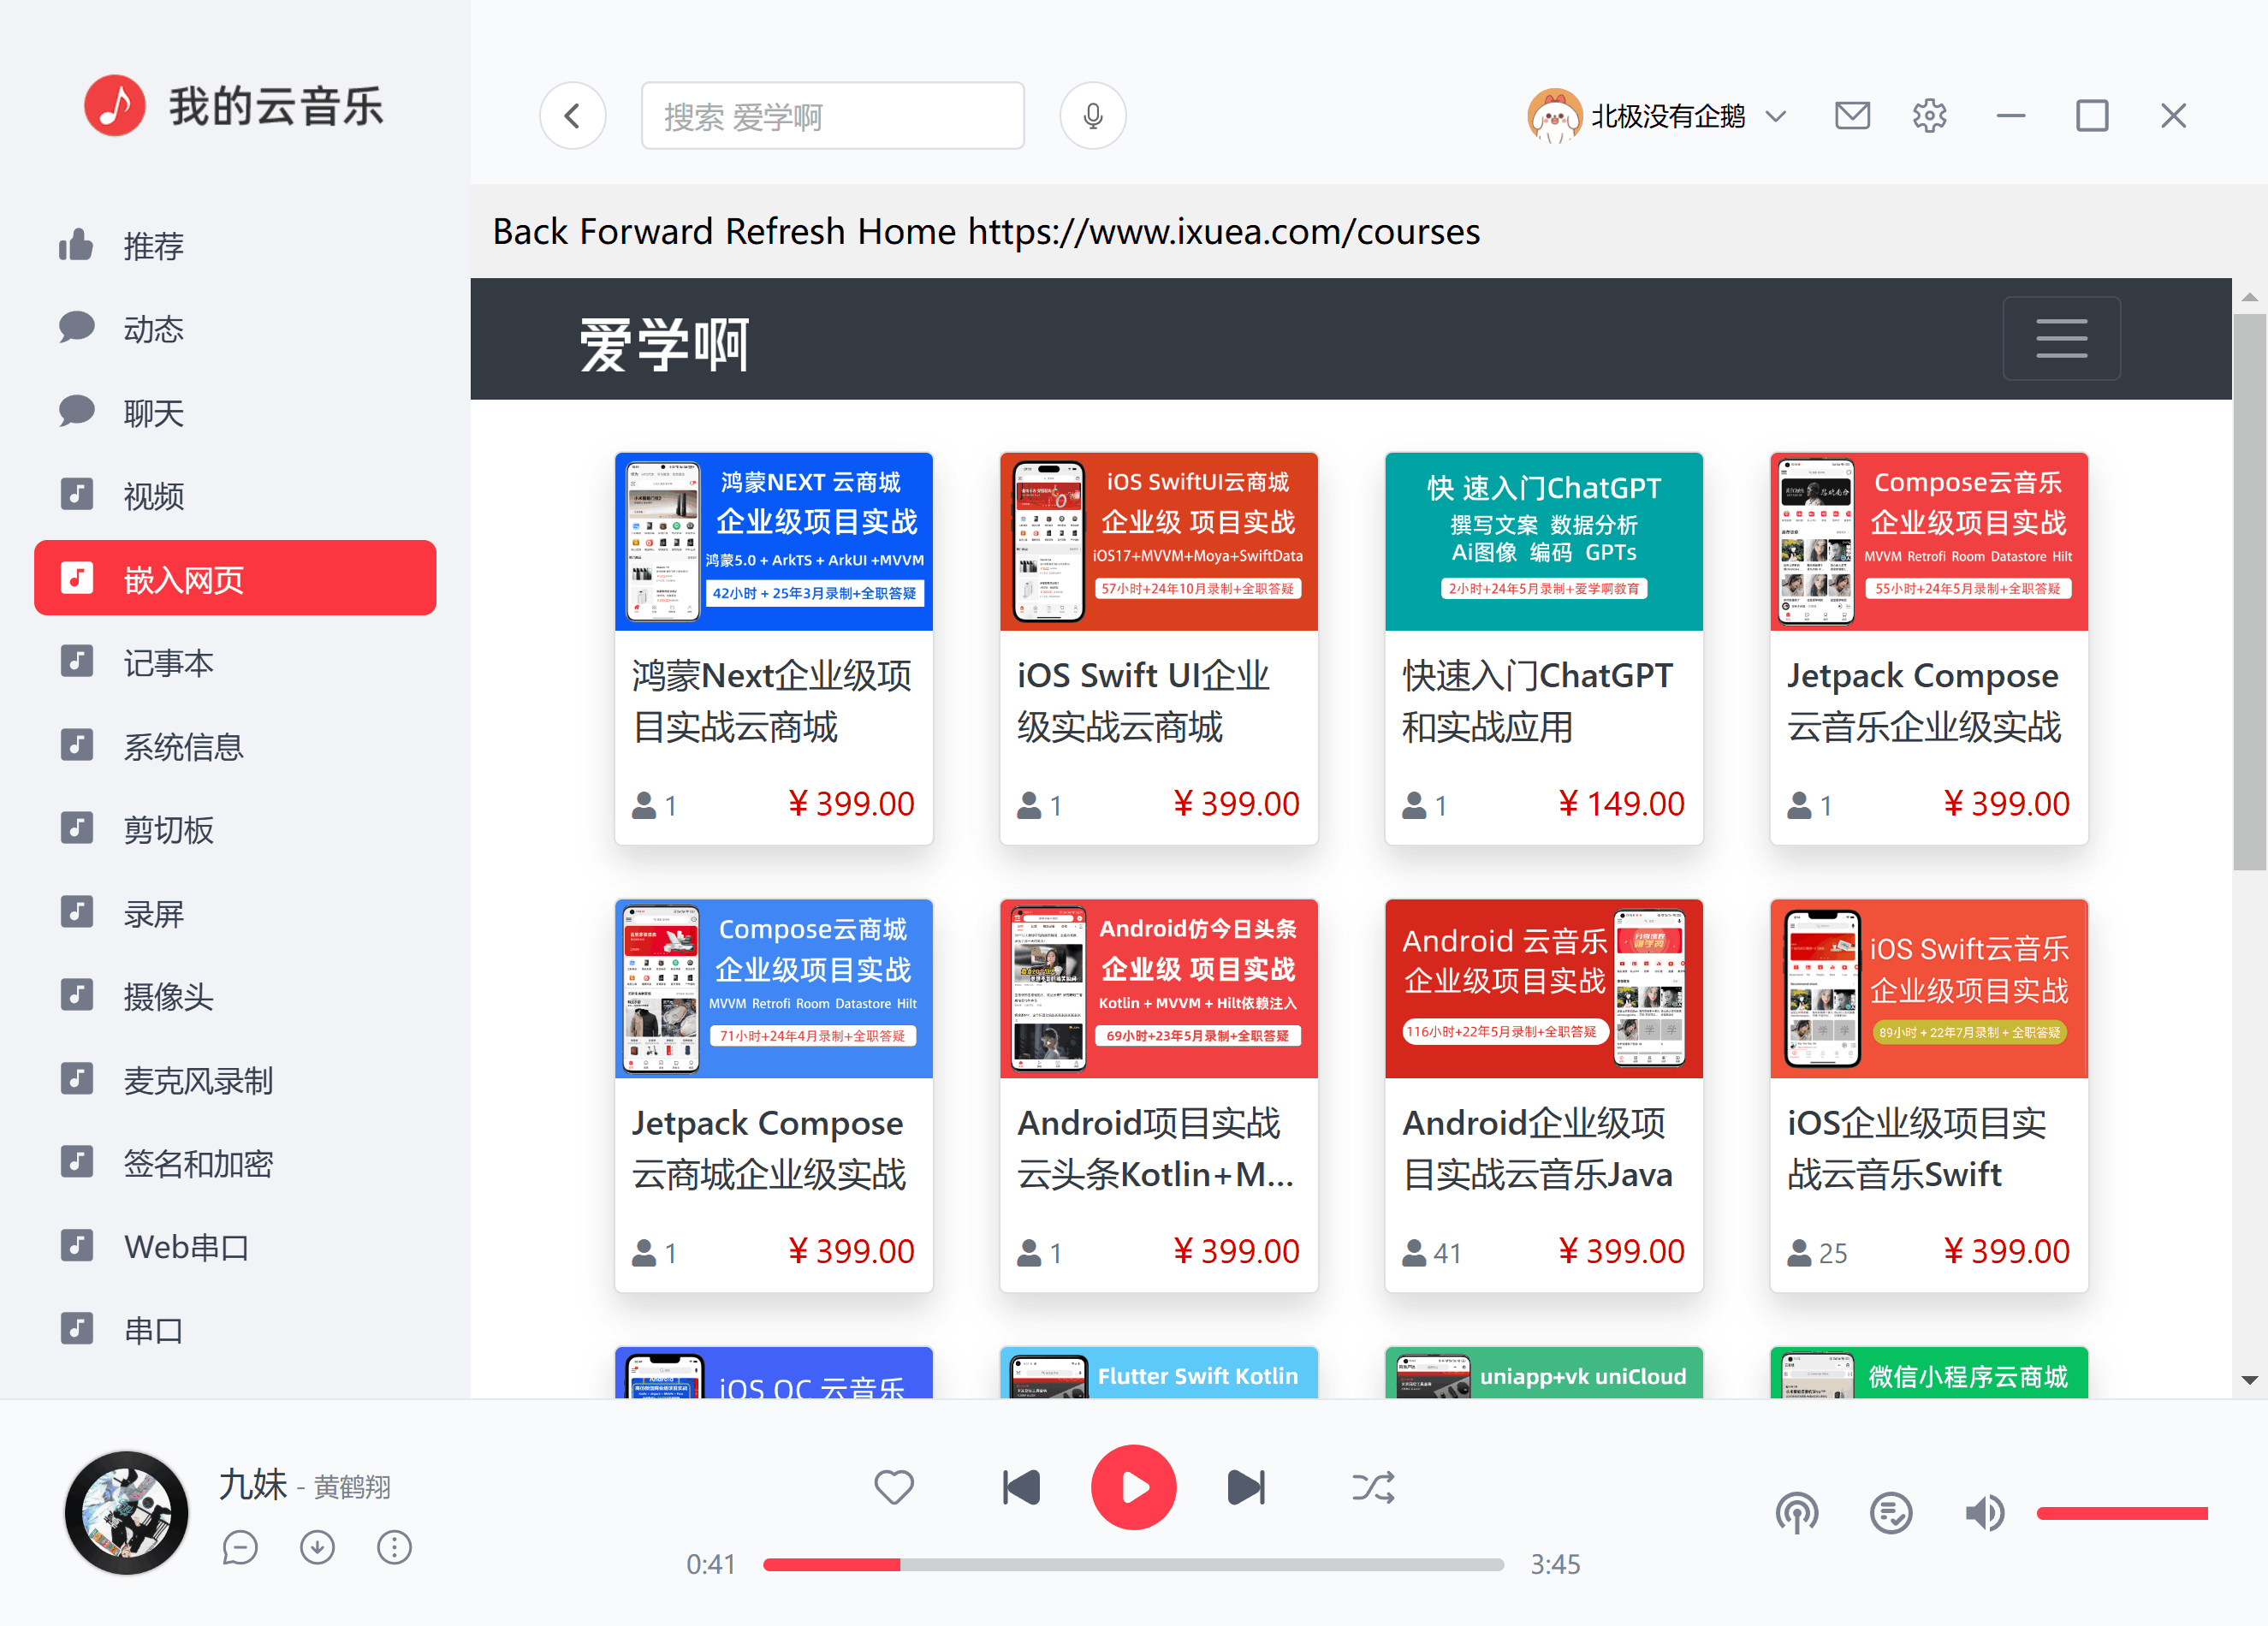Open the Jetpack Compose云商城企业级实战 course

[x=773, y=1096]
